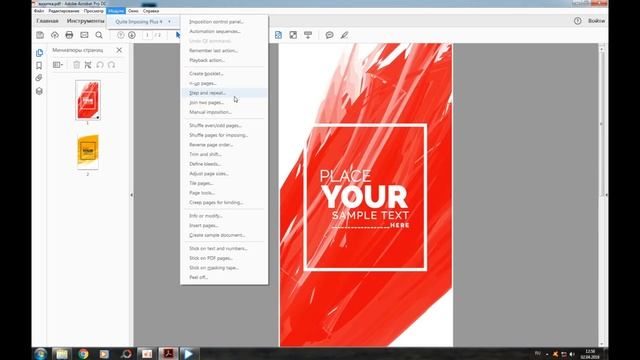The height and width of the screenshot is (360, 640).
Task: Go to previous page with up arrow
Action: [120, 35]
